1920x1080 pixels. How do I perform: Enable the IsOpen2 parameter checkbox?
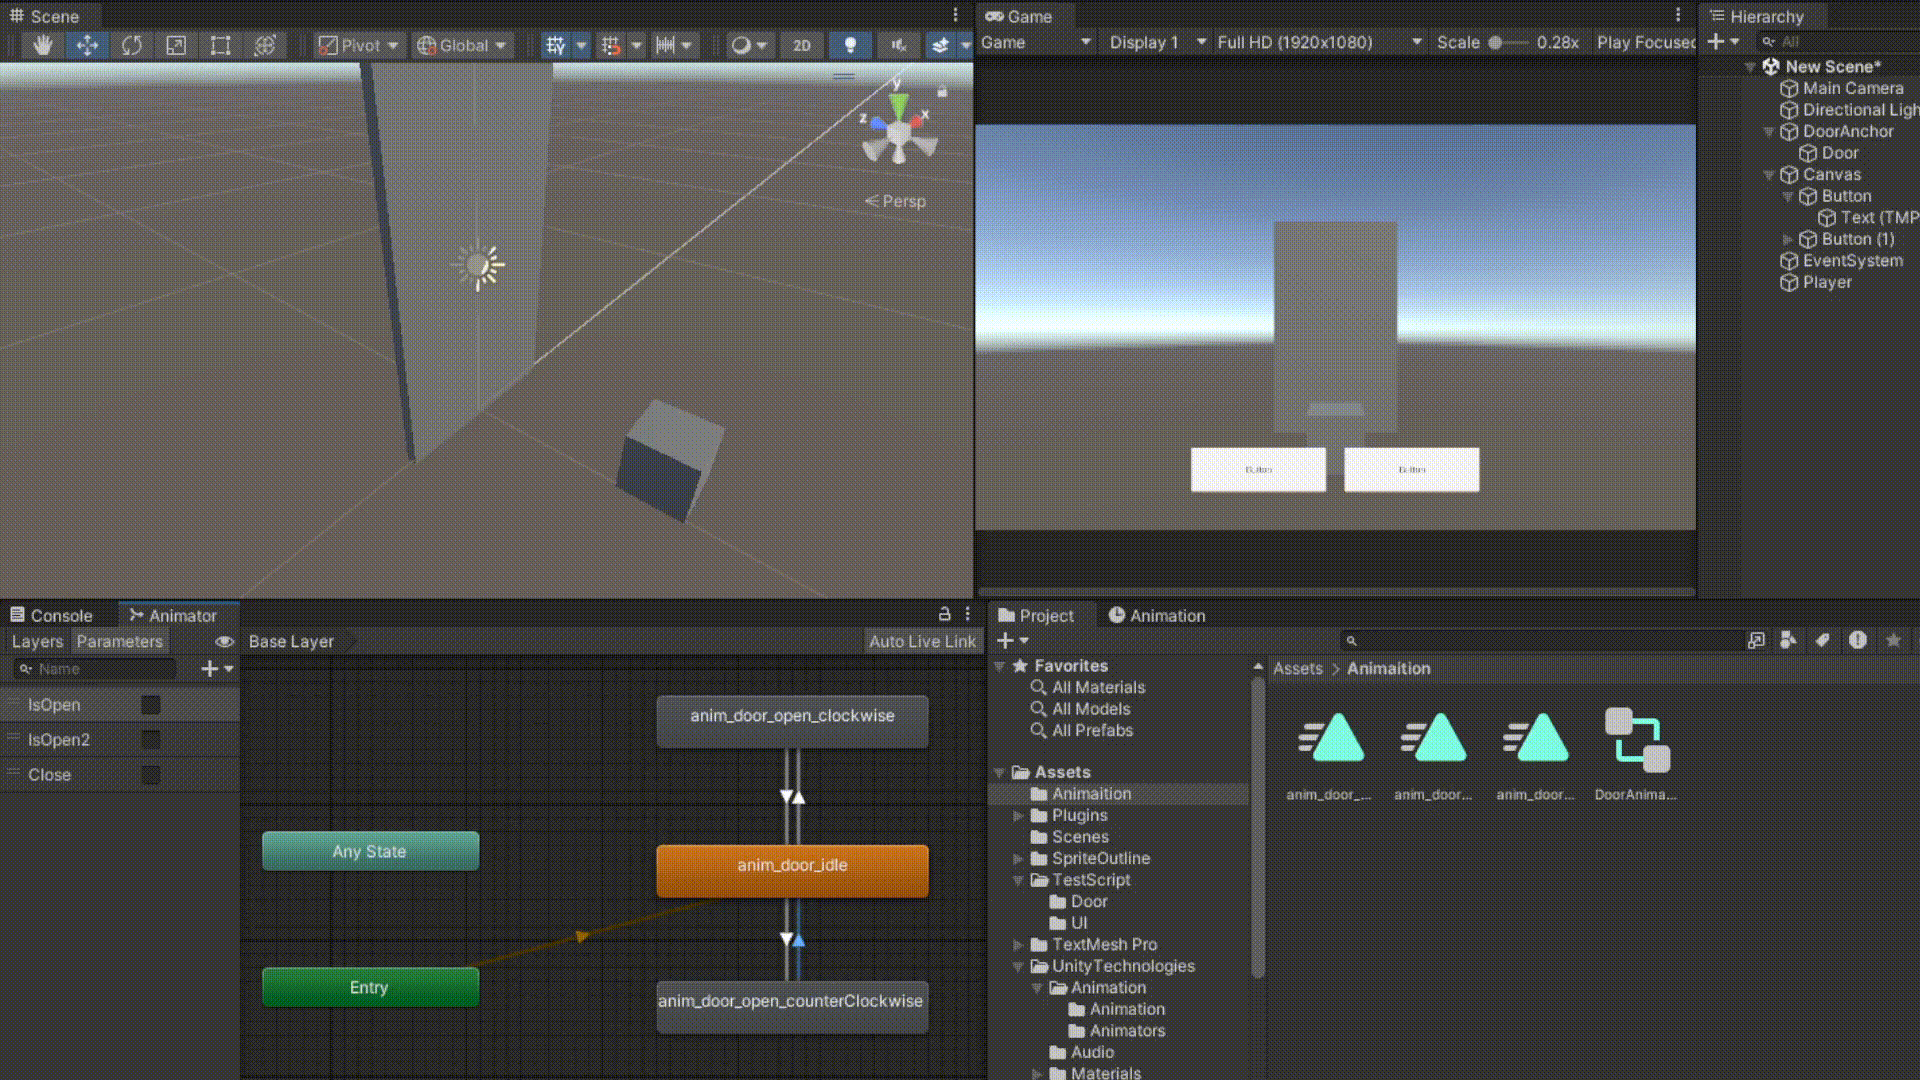[151, 740]
